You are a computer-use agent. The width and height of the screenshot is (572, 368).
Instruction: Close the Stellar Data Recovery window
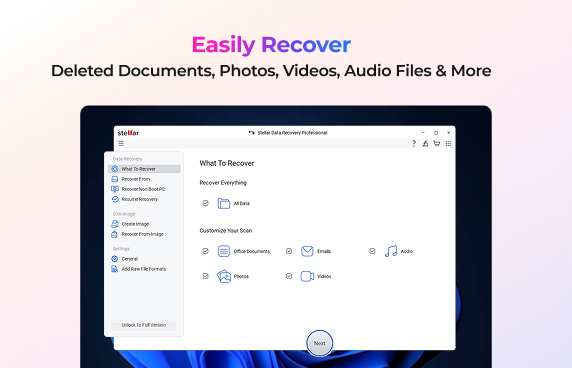coord(448,133)
